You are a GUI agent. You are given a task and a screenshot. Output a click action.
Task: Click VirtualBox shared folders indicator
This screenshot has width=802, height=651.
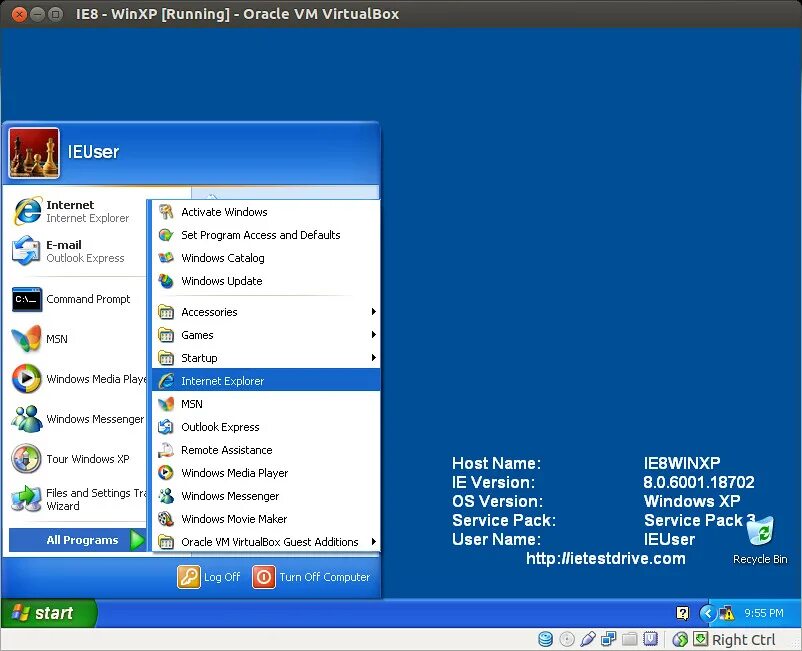630,639
